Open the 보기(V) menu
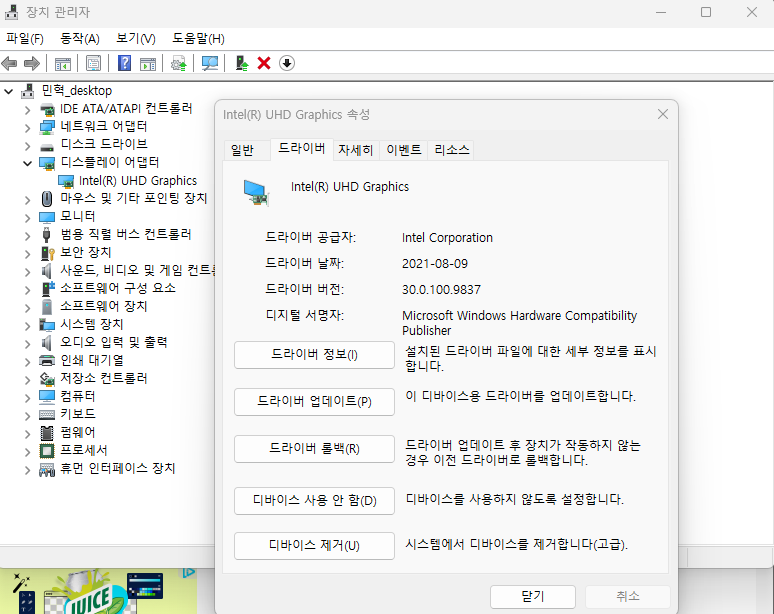Image resolution: width=774 pixels, height=614 pixels. 136,38
